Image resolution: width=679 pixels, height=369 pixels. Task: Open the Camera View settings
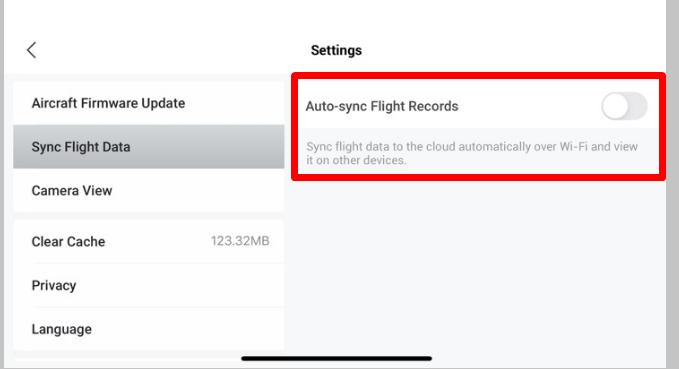(149, 191)
